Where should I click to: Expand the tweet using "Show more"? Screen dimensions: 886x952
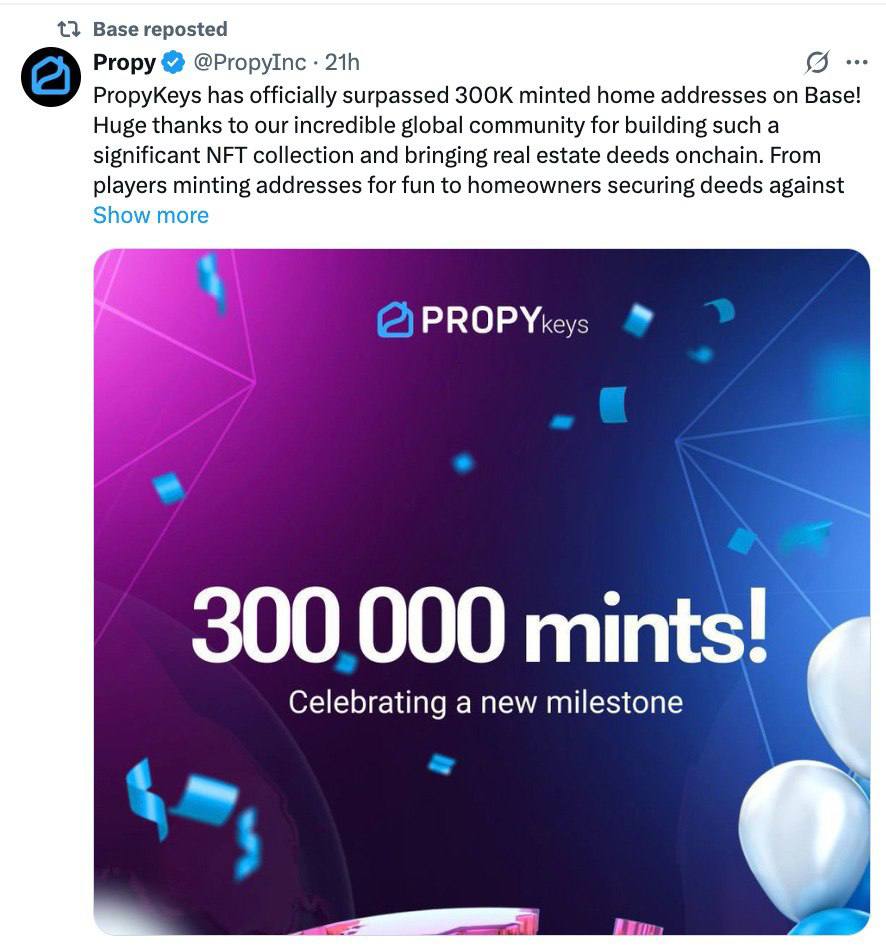point(150,214)
